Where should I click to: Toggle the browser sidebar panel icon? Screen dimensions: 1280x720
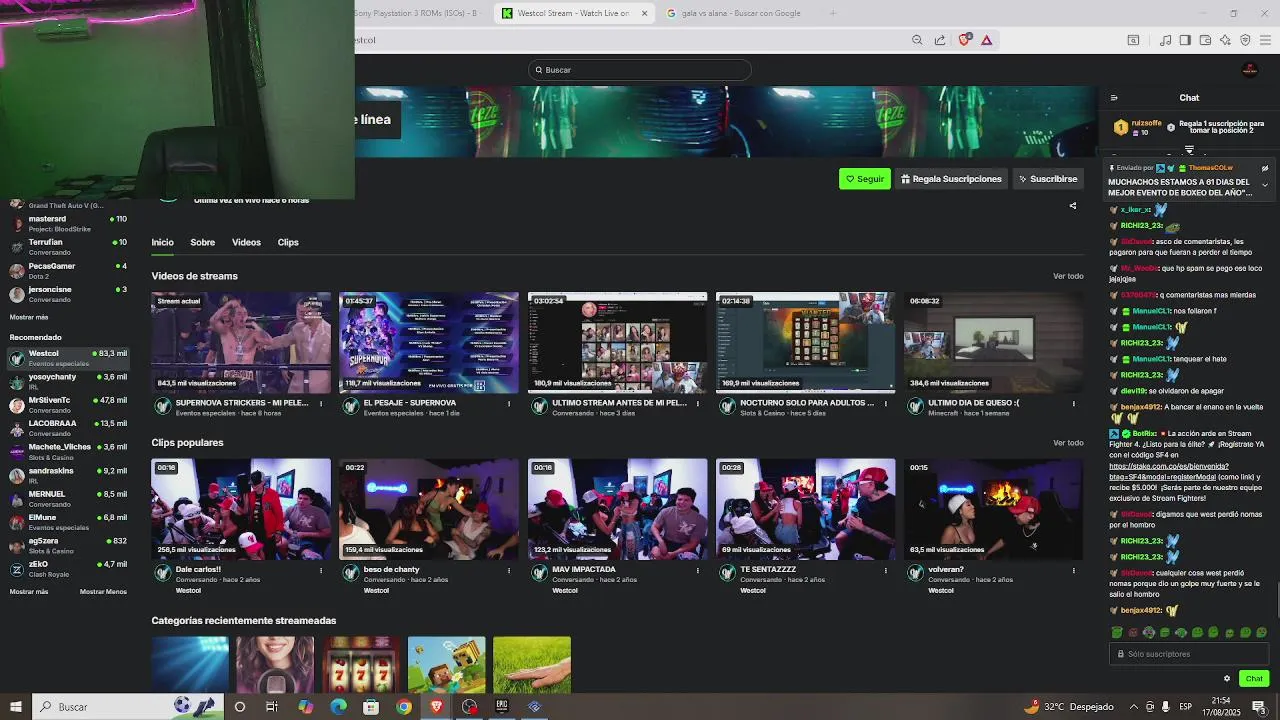click(x=1185, y=40)
